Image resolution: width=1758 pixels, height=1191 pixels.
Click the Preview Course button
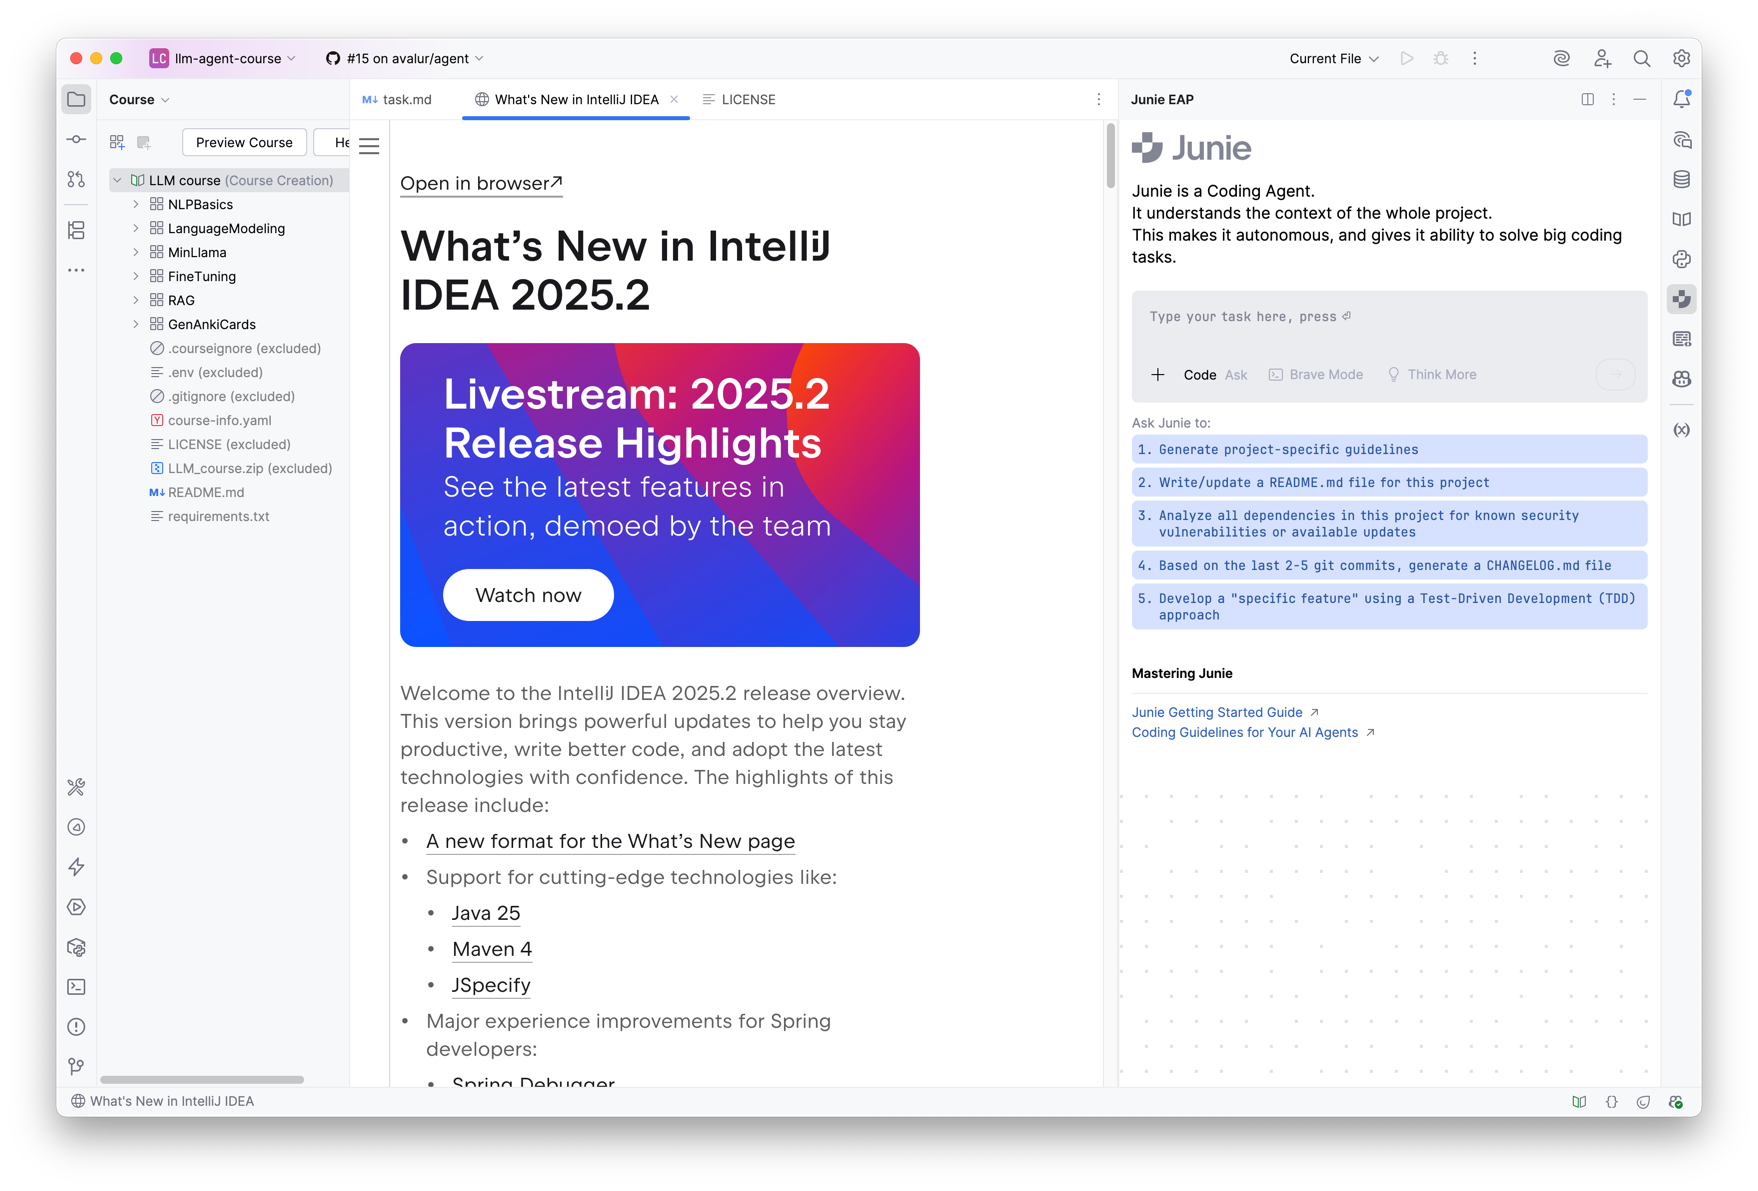click(243, 142)
